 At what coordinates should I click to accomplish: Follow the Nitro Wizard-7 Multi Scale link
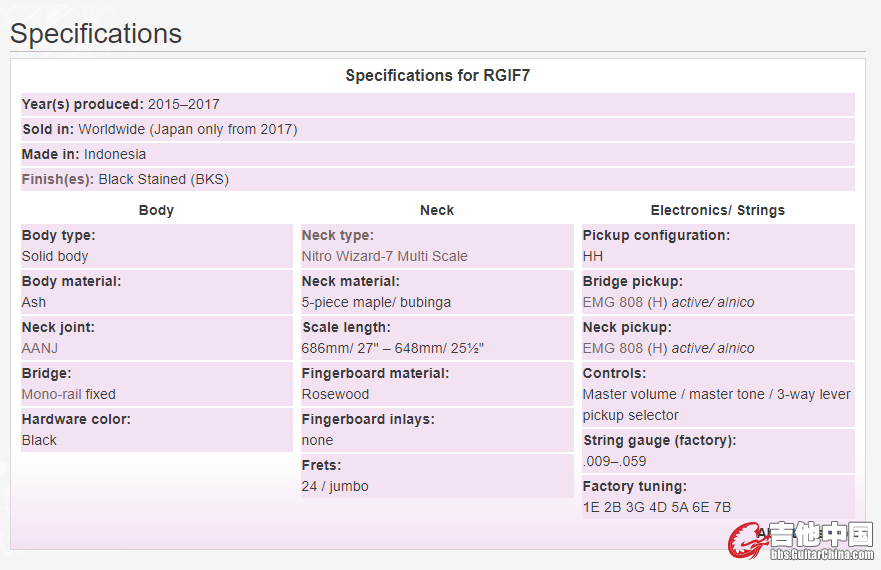[384, 256]
